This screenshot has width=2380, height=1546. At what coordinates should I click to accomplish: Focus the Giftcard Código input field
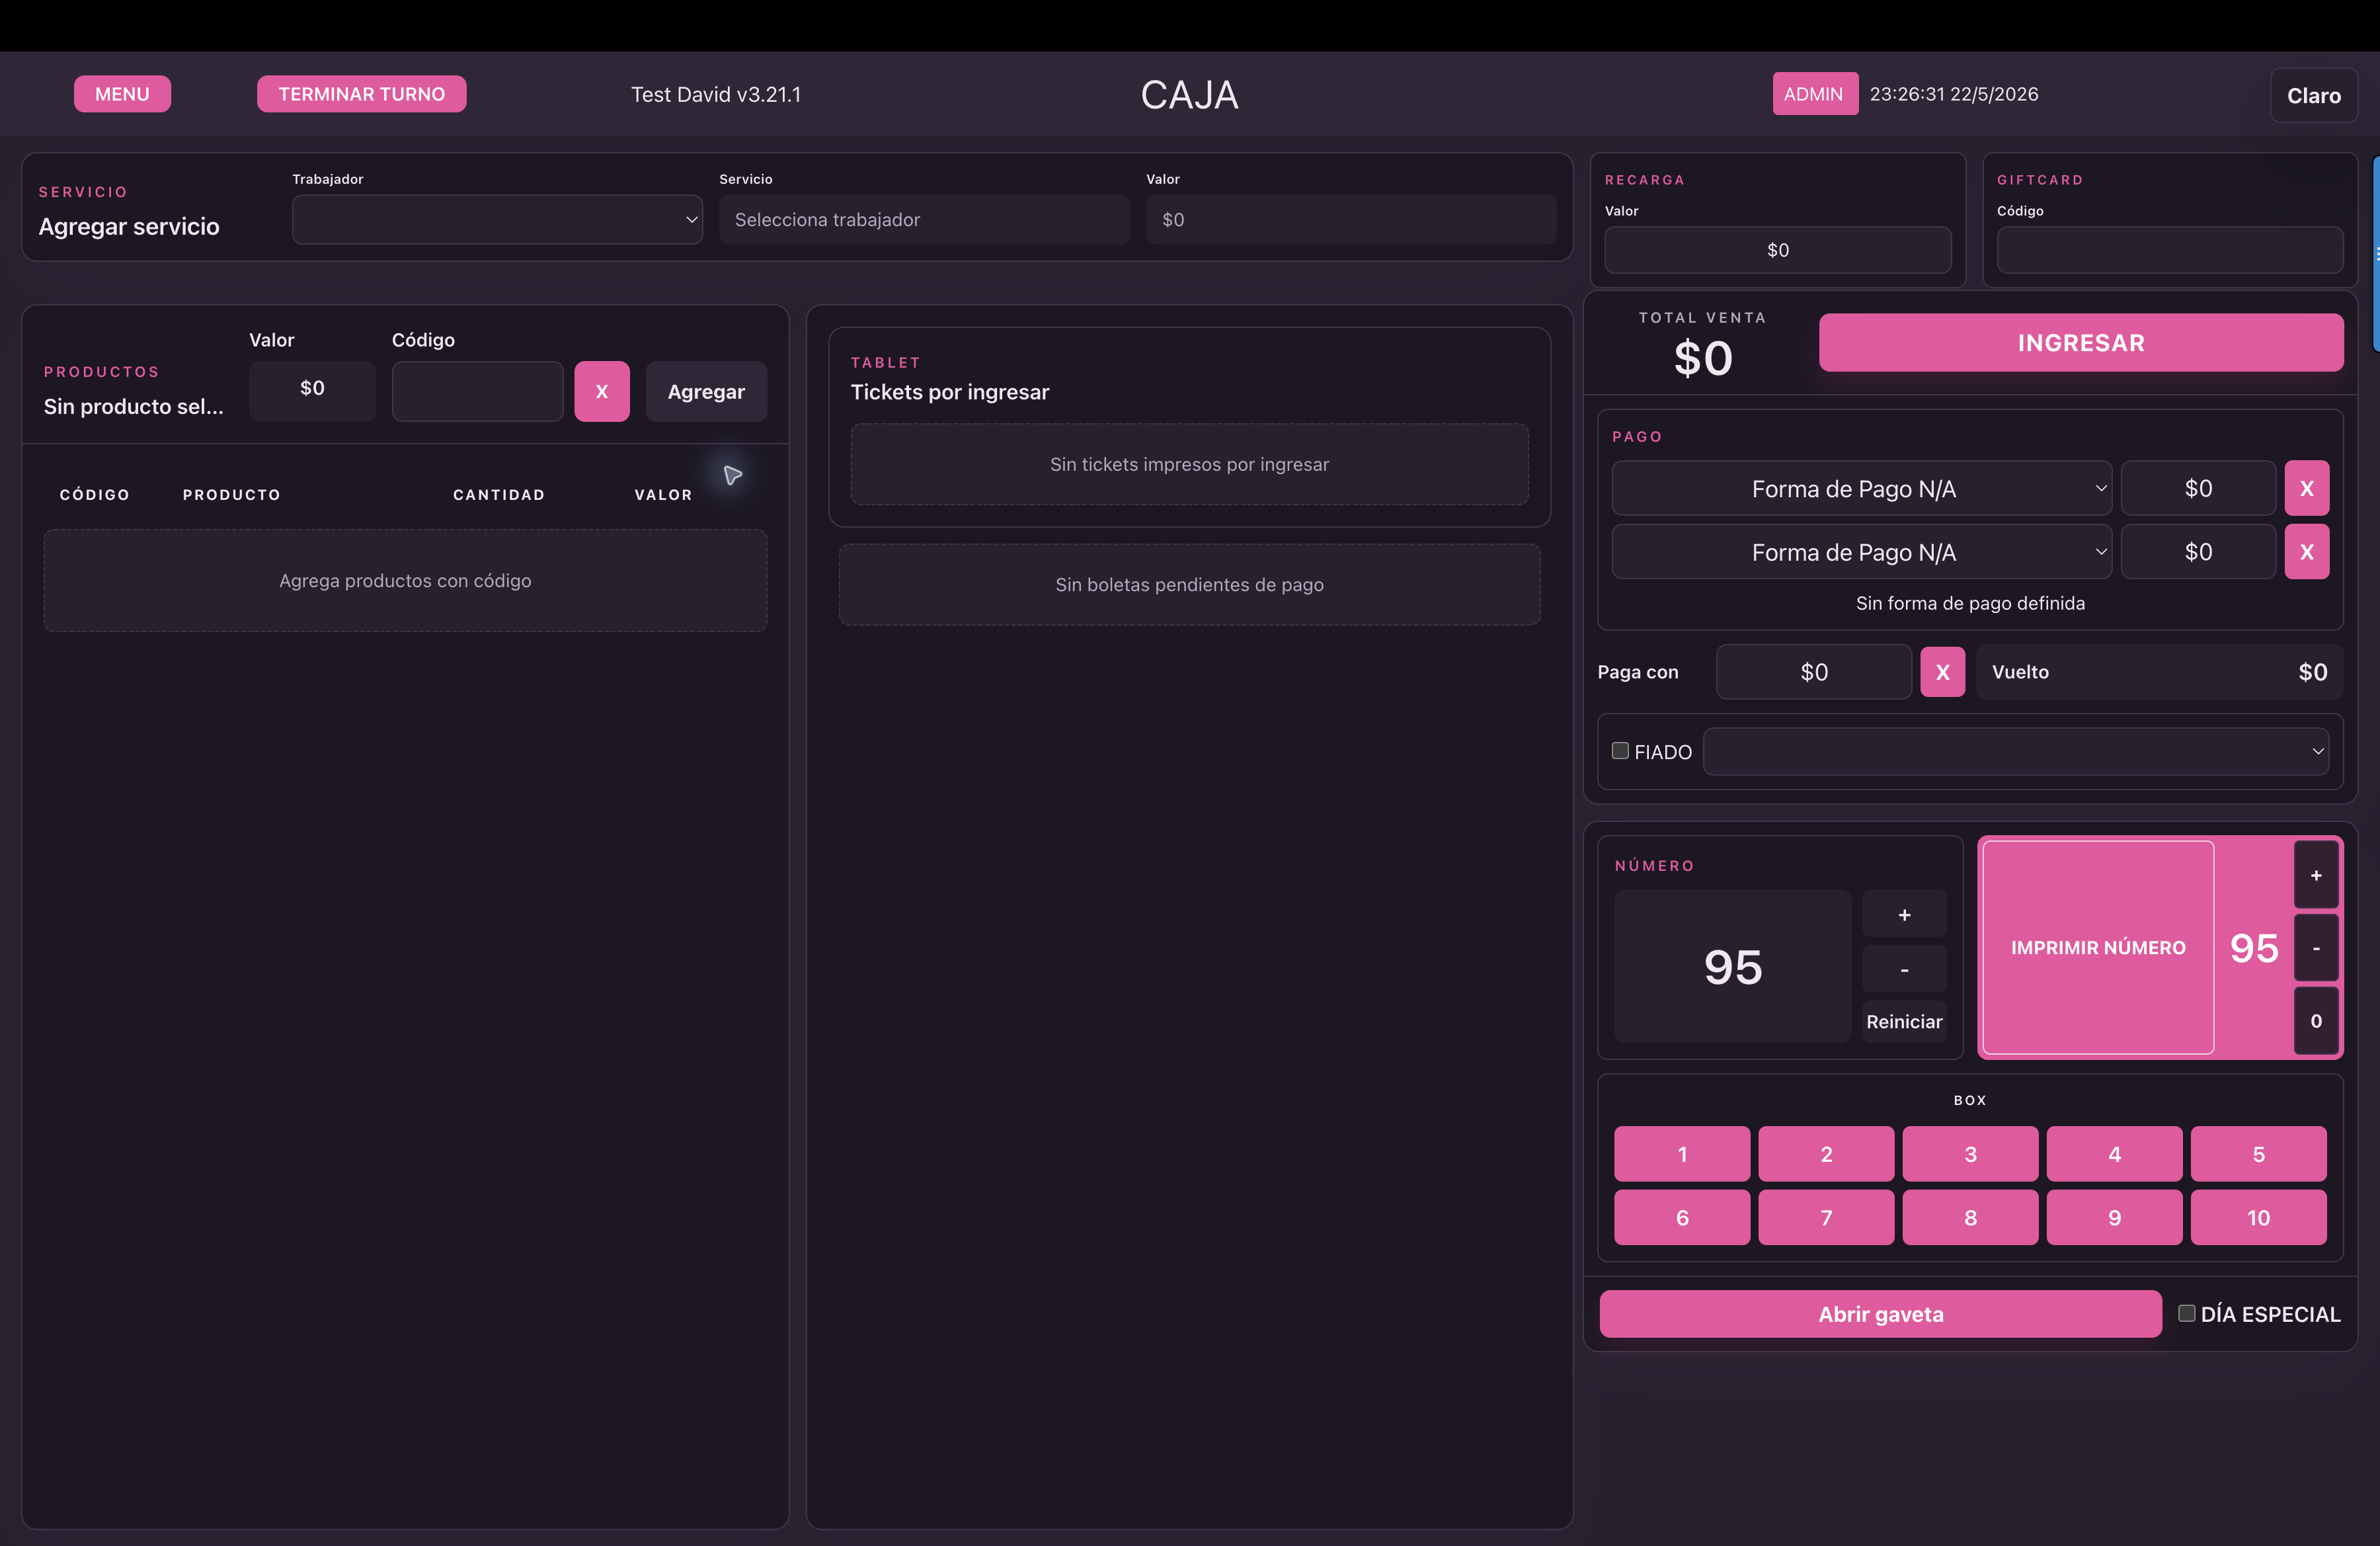2169,250
